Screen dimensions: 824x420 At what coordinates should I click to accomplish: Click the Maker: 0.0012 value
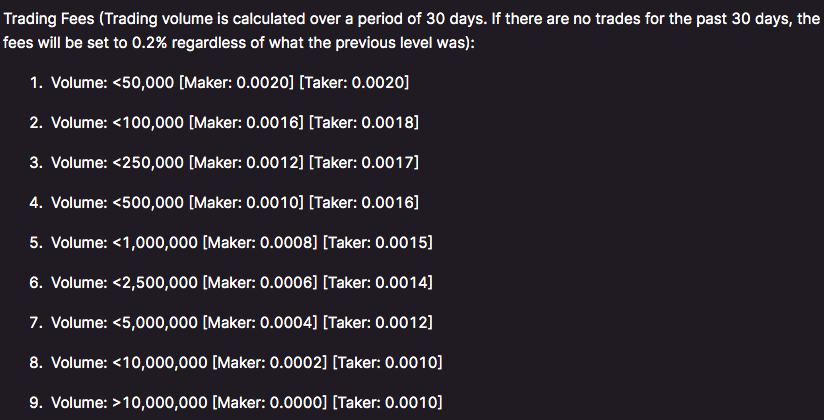coord(246,162)
